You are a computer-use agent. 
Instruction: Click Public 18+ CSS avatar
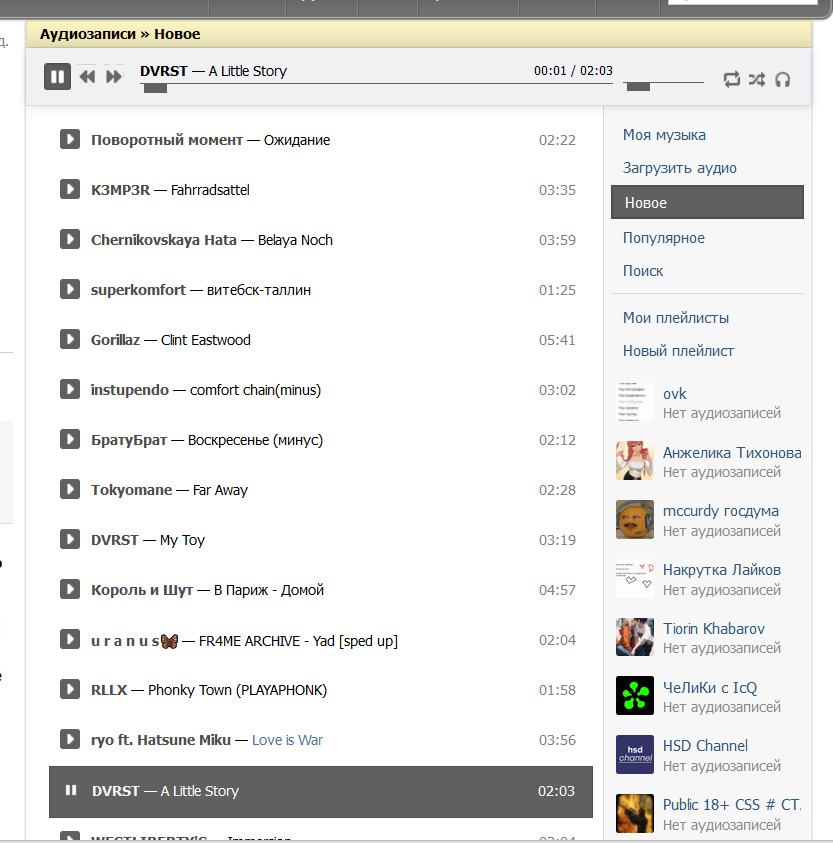pyautogui.click(x=635, y=813)
